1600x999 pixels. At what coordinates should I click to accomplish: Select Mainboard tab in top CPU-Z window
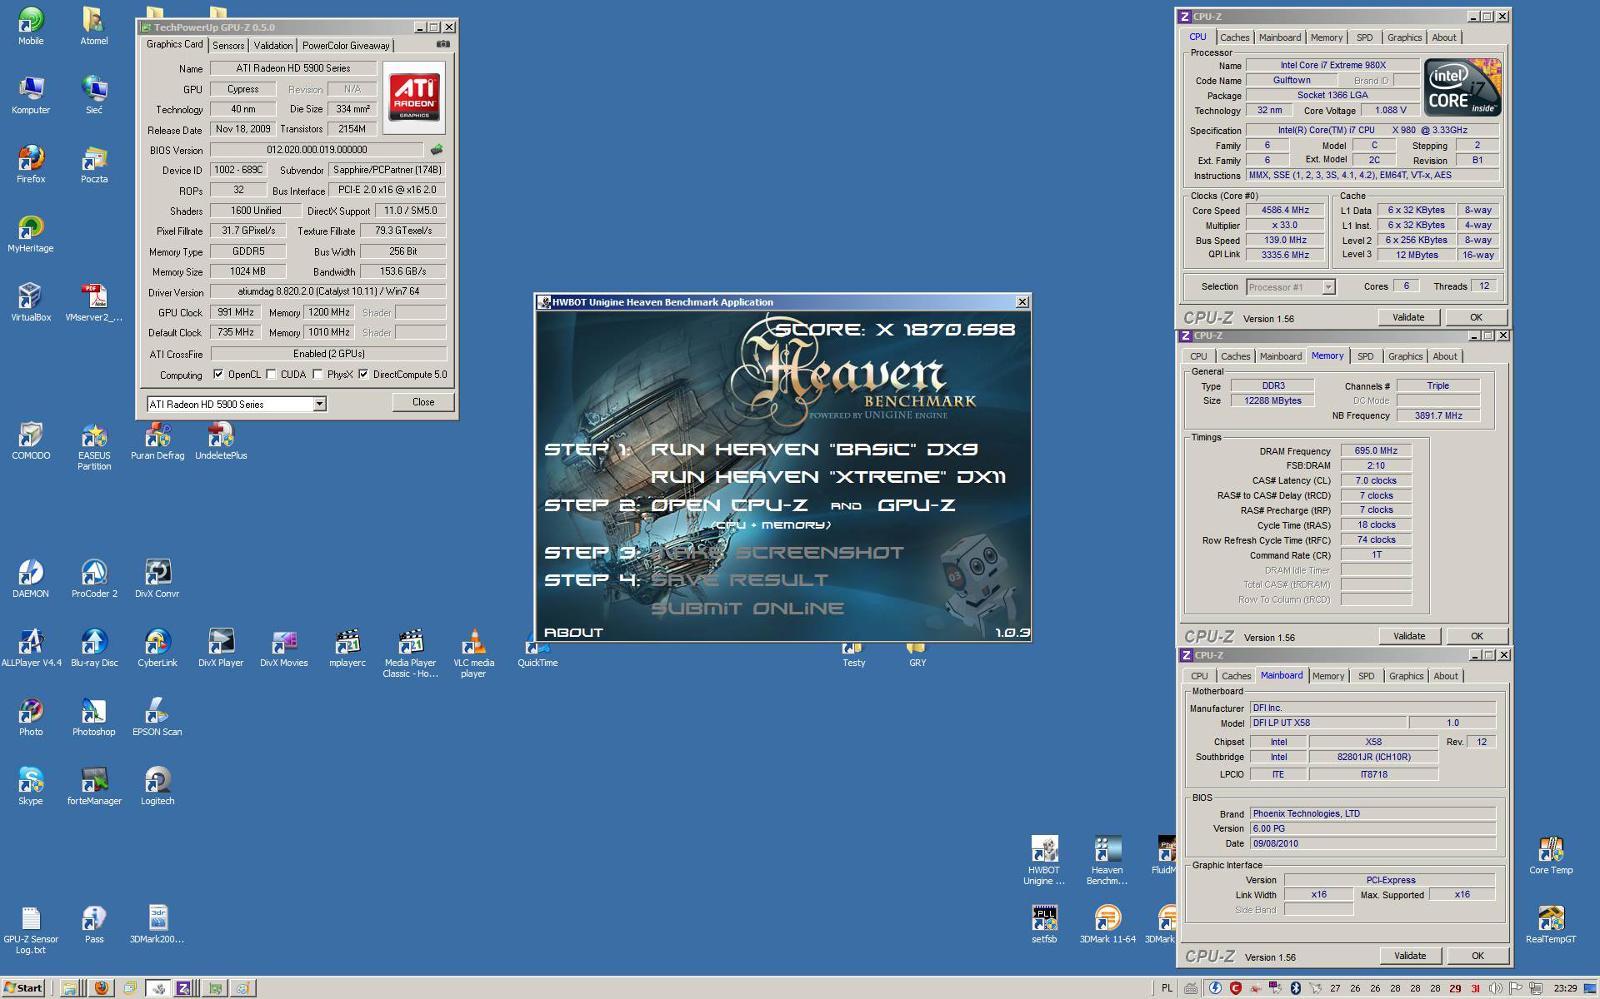(x=1280, y=38)
